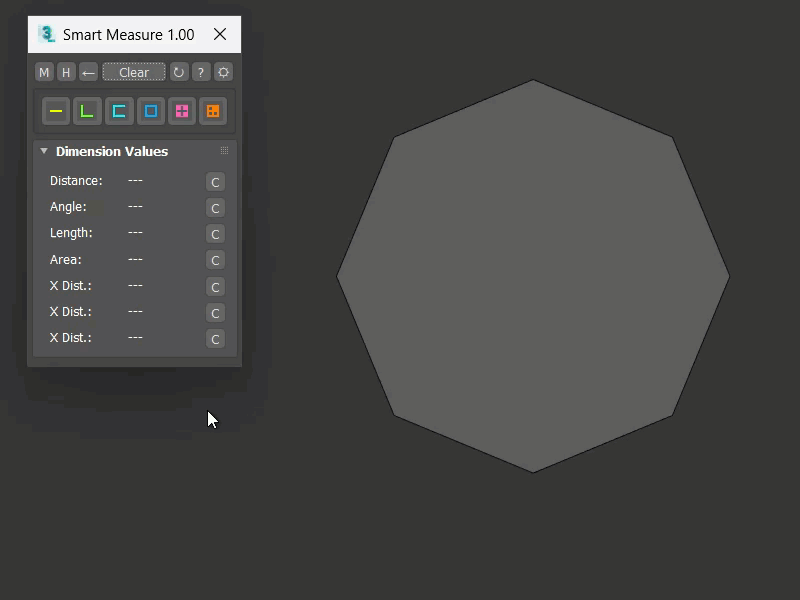800x600 pixels.
Task: Click the C button for Angle
Action: (x=215, y=208)
